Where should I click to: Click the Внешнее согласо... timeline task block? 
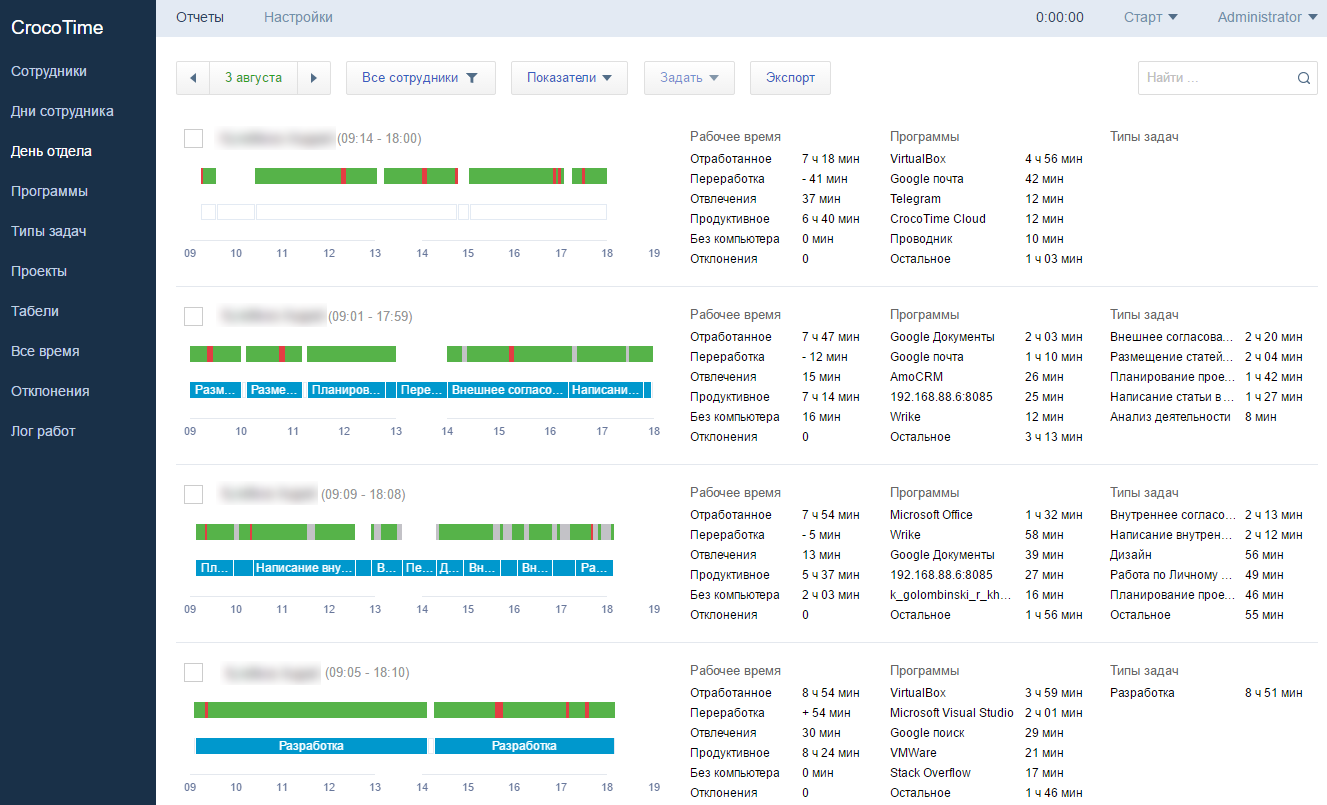pyautogui.click(x=508, y=390)
